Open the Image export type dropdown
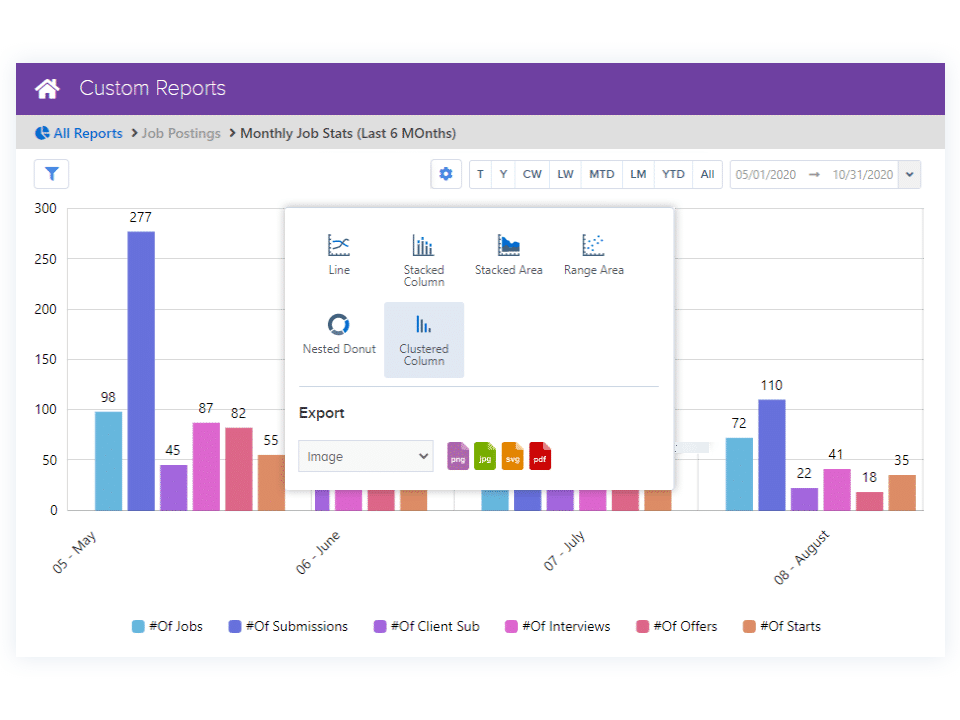This screenshot has width=960, height=720. [366, 456]
